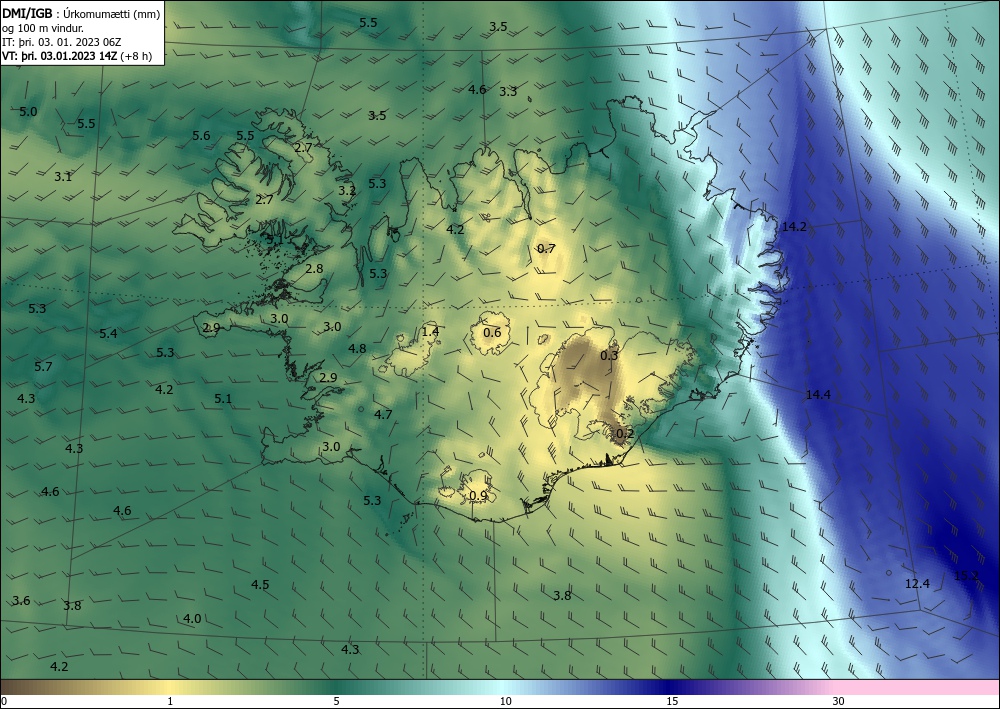Select the 5.4 value label on the map
Viewport: 1000px width, 709px height.
point(108,333)
